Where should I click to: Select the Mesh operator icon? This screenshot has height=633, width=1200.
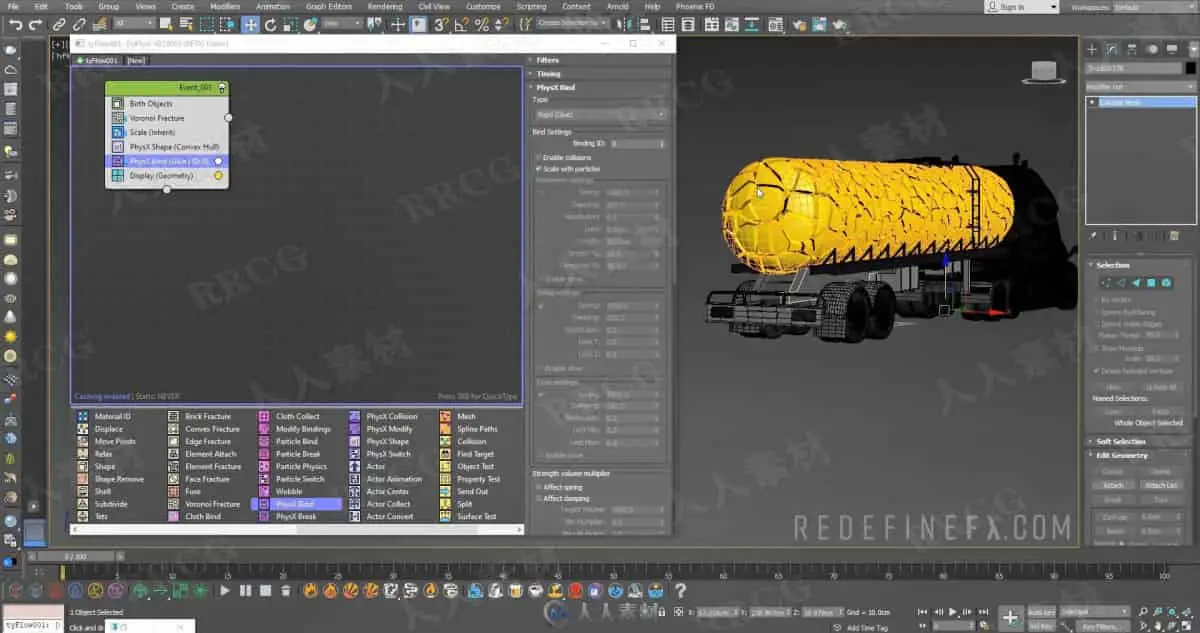[x=446, y=416]
